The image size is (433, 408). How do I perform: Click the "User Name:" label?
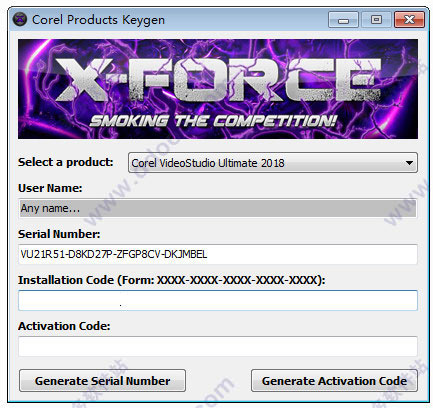point(50,188)
